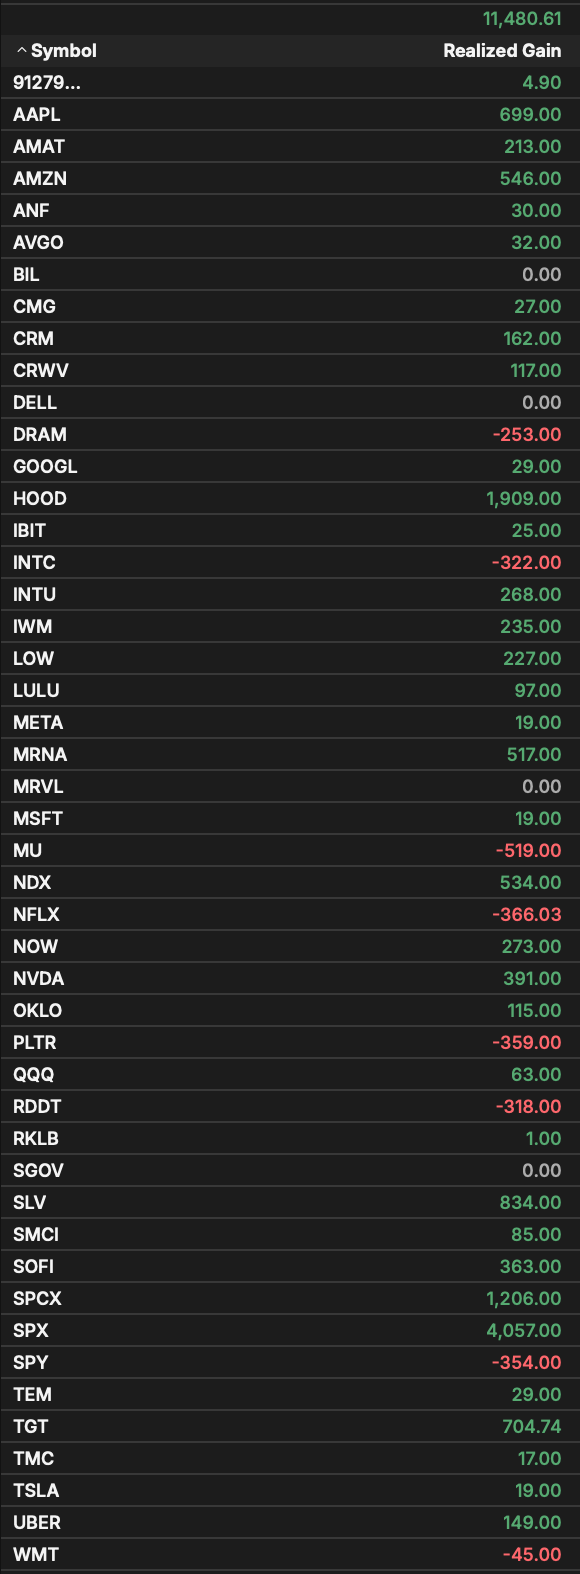
Task: Click the PLTR symbol
Action: point(35,1043)
